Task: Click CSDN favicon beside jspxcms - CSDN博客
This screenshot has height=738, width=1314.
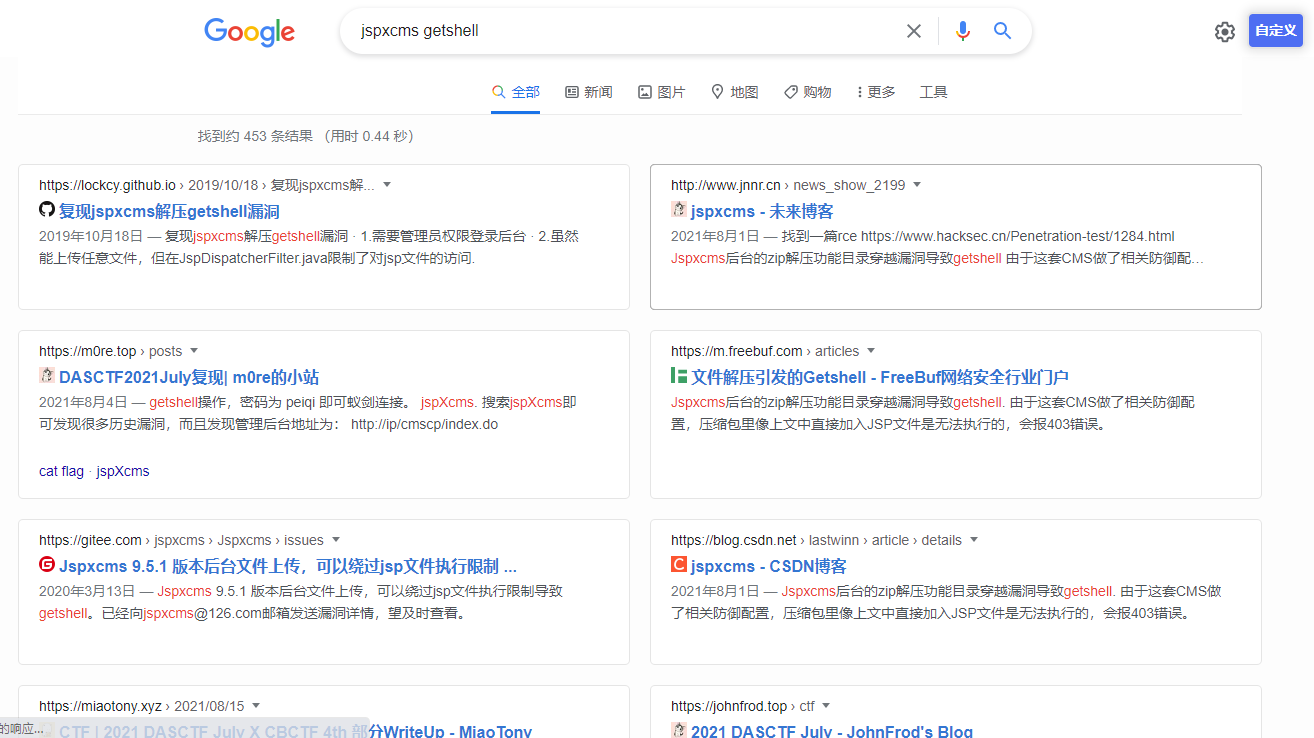Action: click(679, 565)
